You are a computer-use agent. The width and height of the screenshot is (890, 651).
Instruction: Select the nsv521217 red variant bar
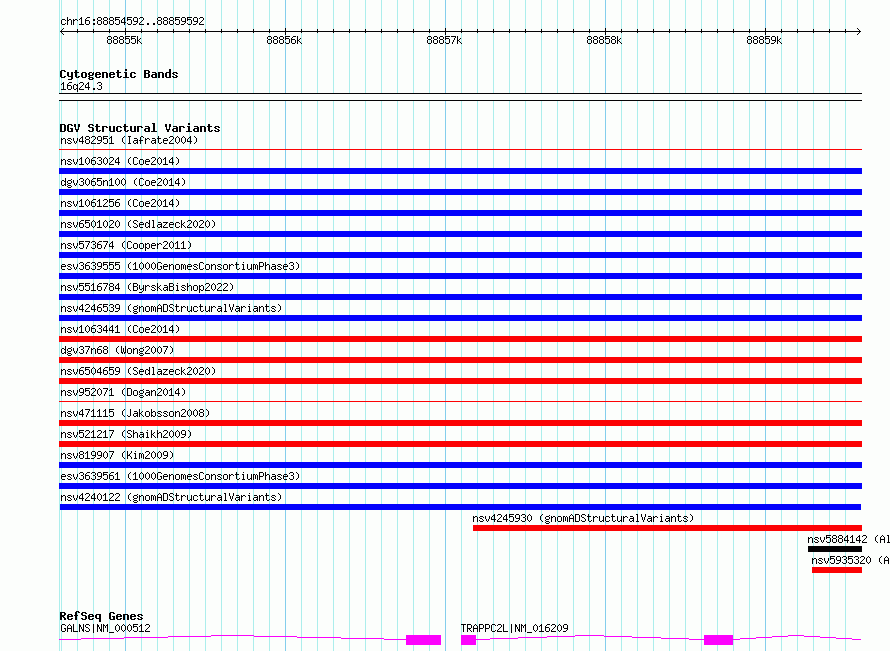pyautogui.click(x=460, y=444)
